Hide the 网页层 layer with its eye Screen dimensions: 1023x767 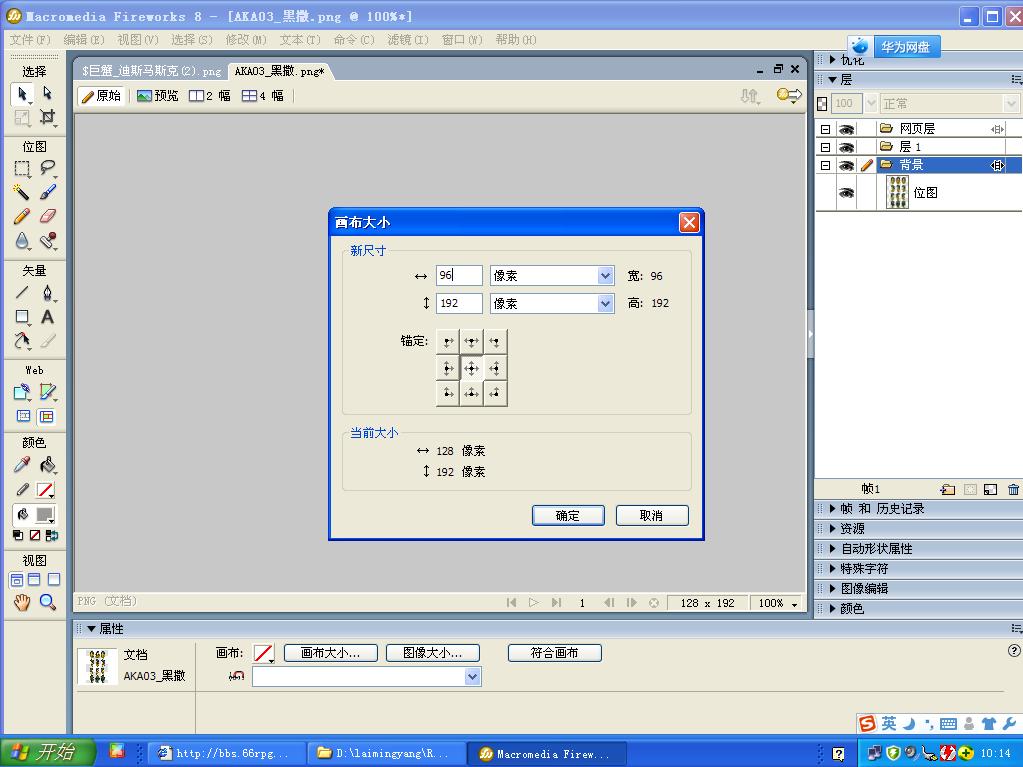click(x=846, y=129)
